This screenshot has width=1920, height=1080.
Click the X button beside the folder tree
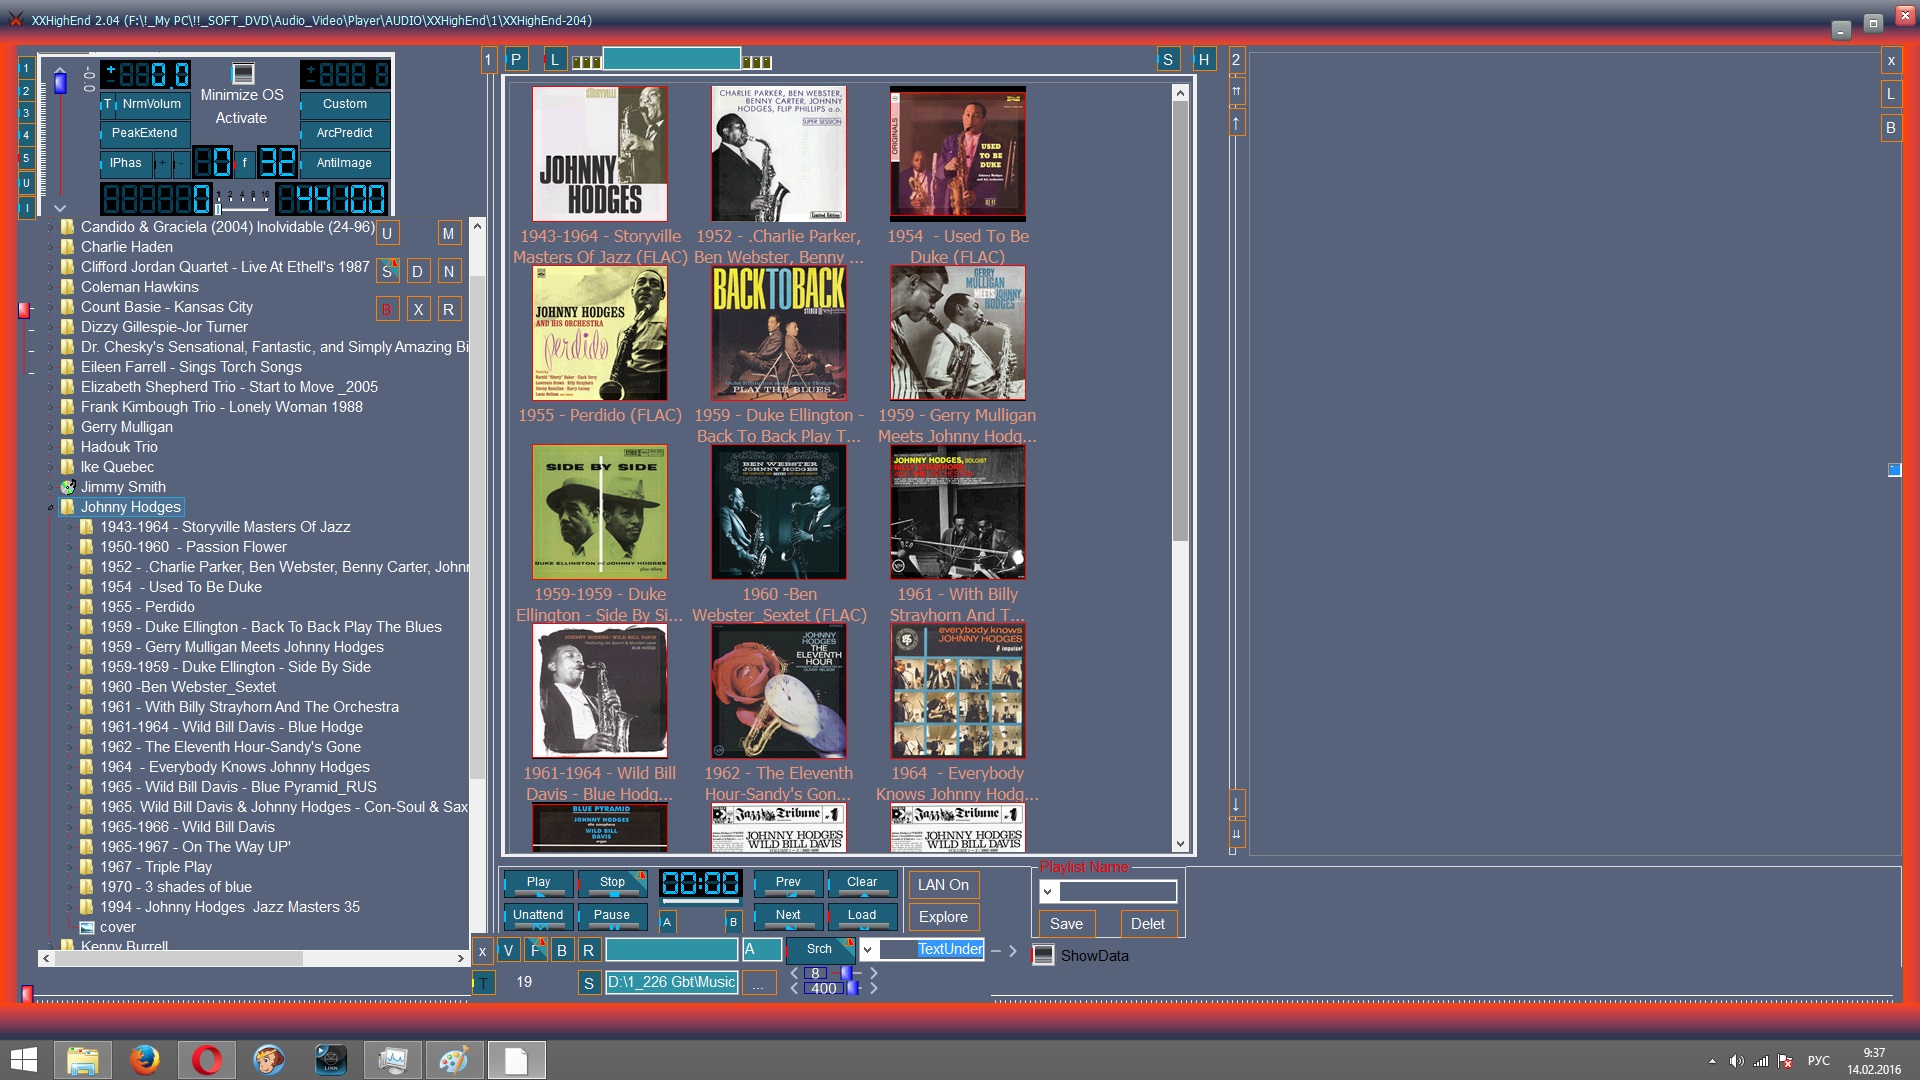[x=418, y=309]
